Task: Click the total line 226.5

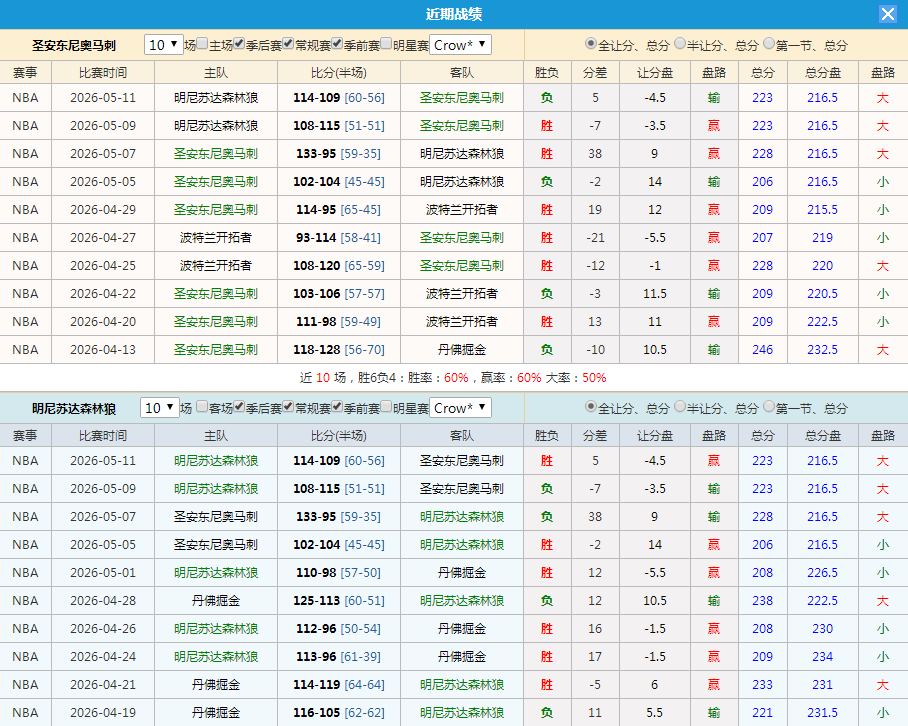Action: click(822, 573)
